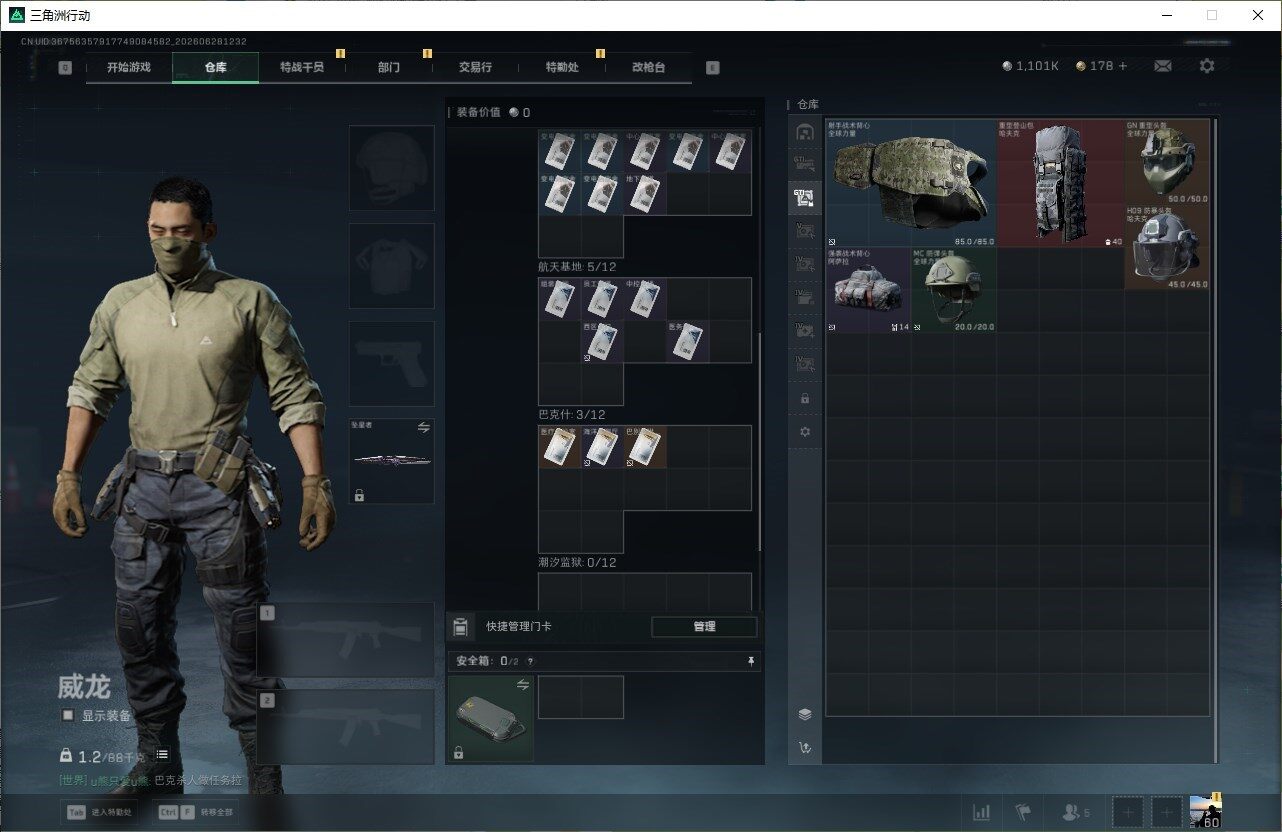Image resolution: width=1282 pixels, height=832 pixels.
Task: Click the stats bar chart icon
Action: click(x=982, y=812)
